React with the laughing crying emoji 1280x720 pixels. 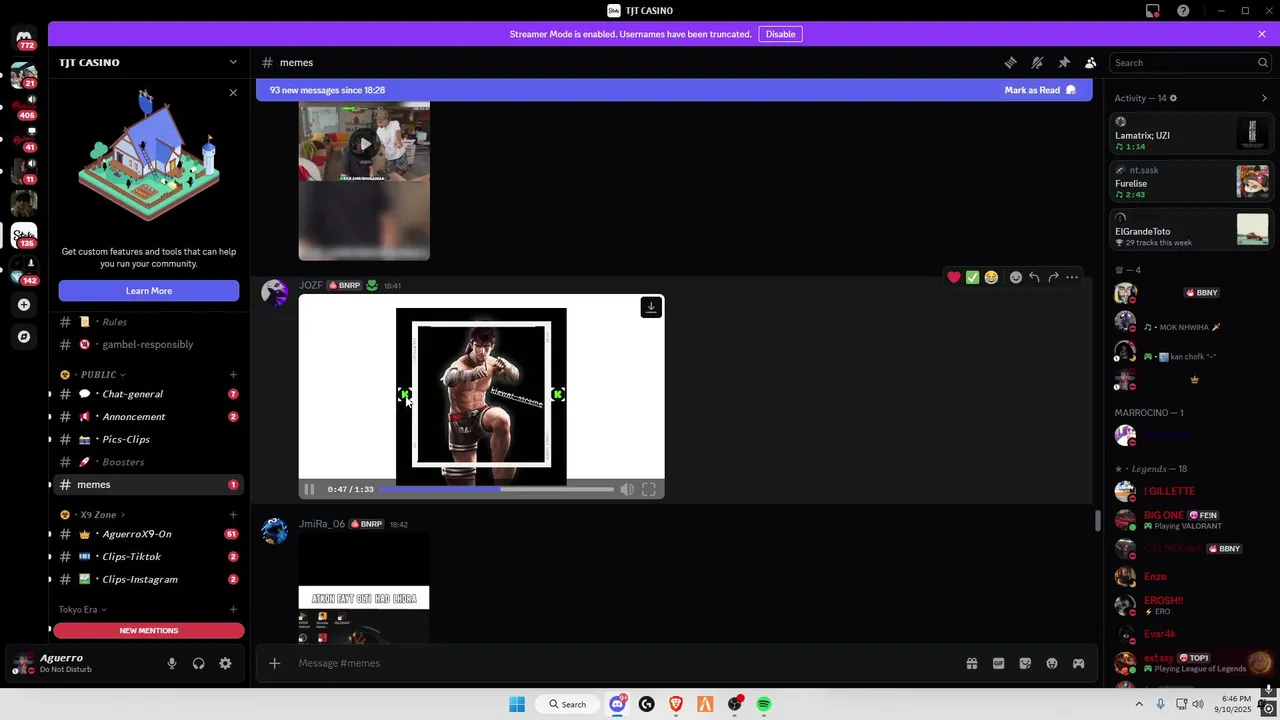pyautogui.click(x=991, y=277)
